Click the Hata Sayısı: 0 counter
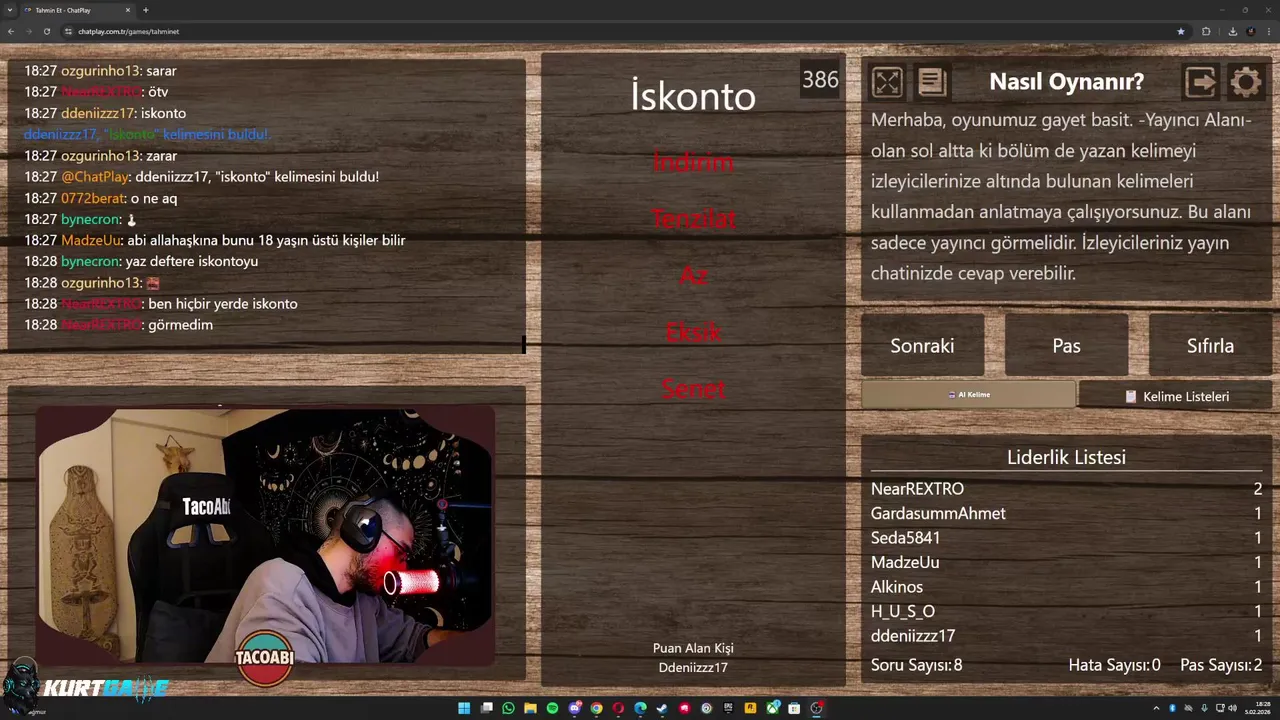Image resolution: width=1280 pixels, height=720 pixels. pyautogui.click(x=1114, y=665)
